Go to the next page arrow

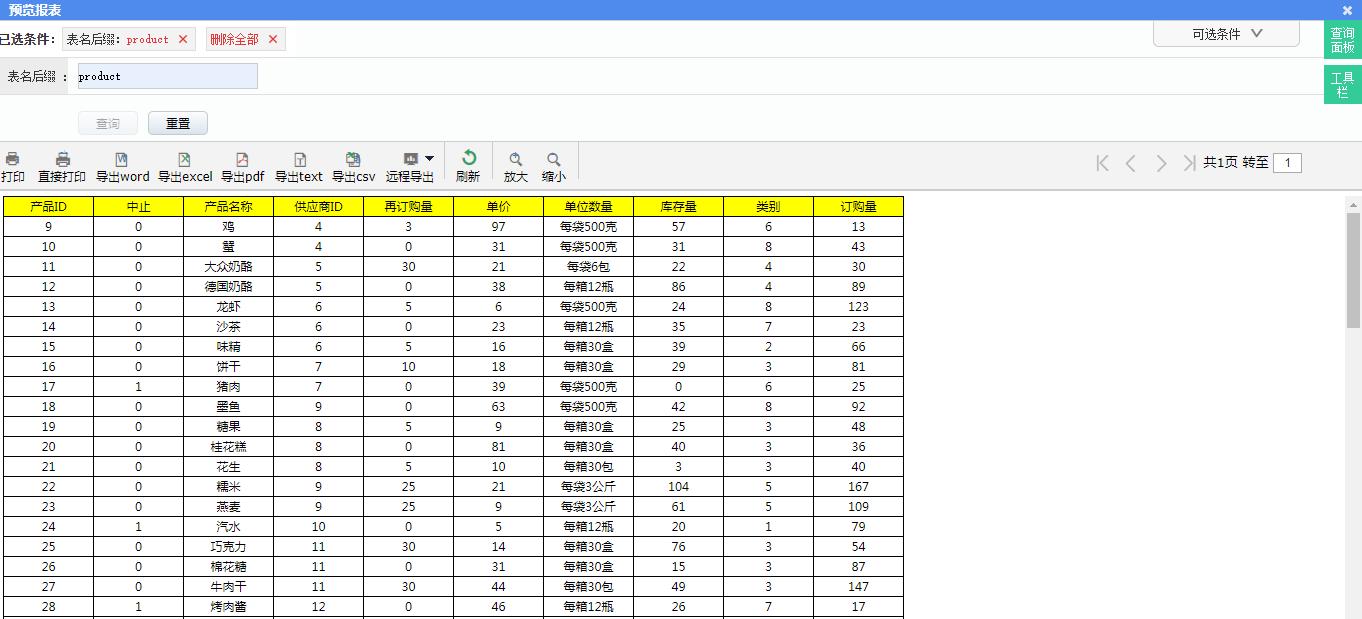tap(1160, 163)
